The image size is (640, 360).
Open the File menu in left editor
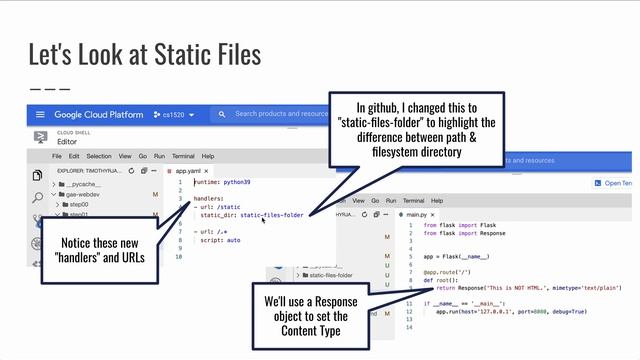(x=57, y=156)
